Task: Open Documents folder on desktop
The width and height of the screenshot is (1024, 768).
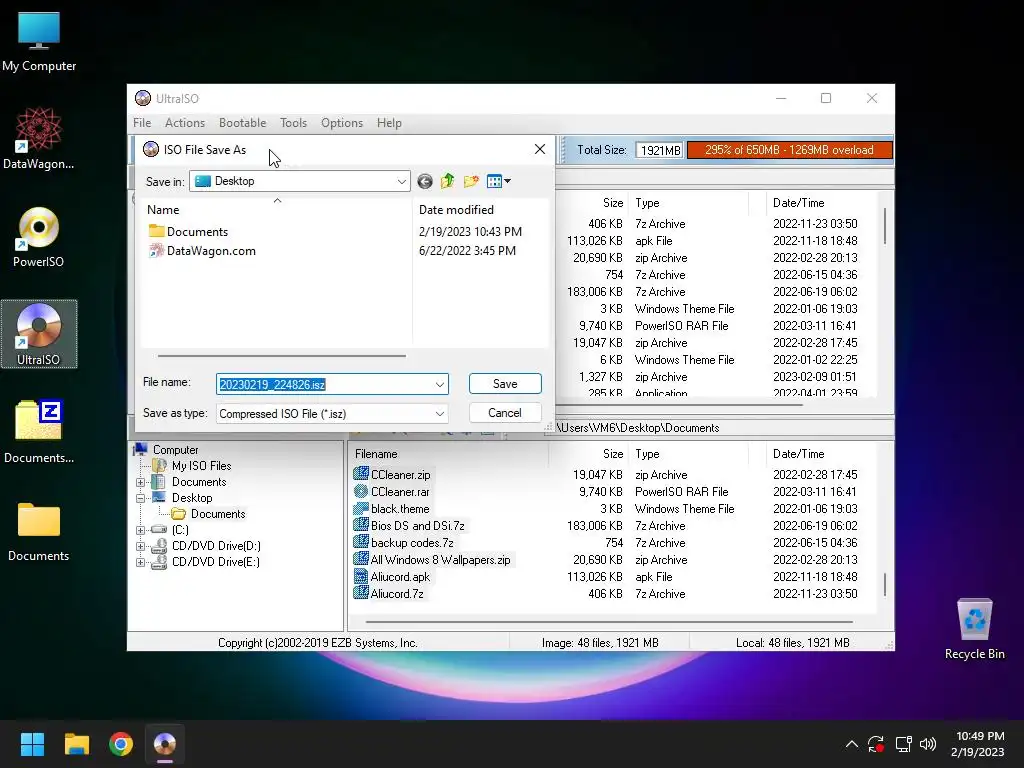Action: pos(39,531)
